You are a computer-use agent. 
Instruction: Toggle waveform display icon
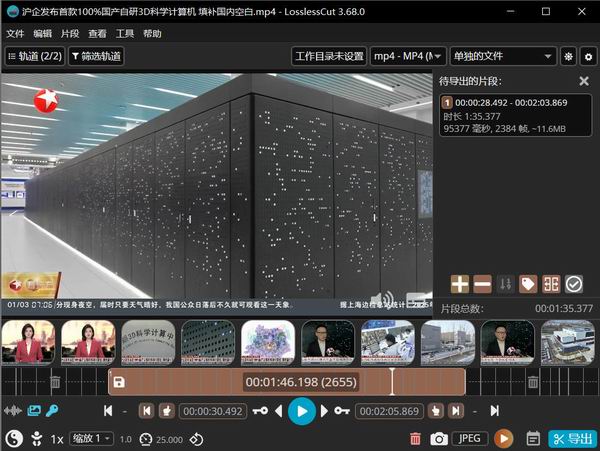pos(14,411)
